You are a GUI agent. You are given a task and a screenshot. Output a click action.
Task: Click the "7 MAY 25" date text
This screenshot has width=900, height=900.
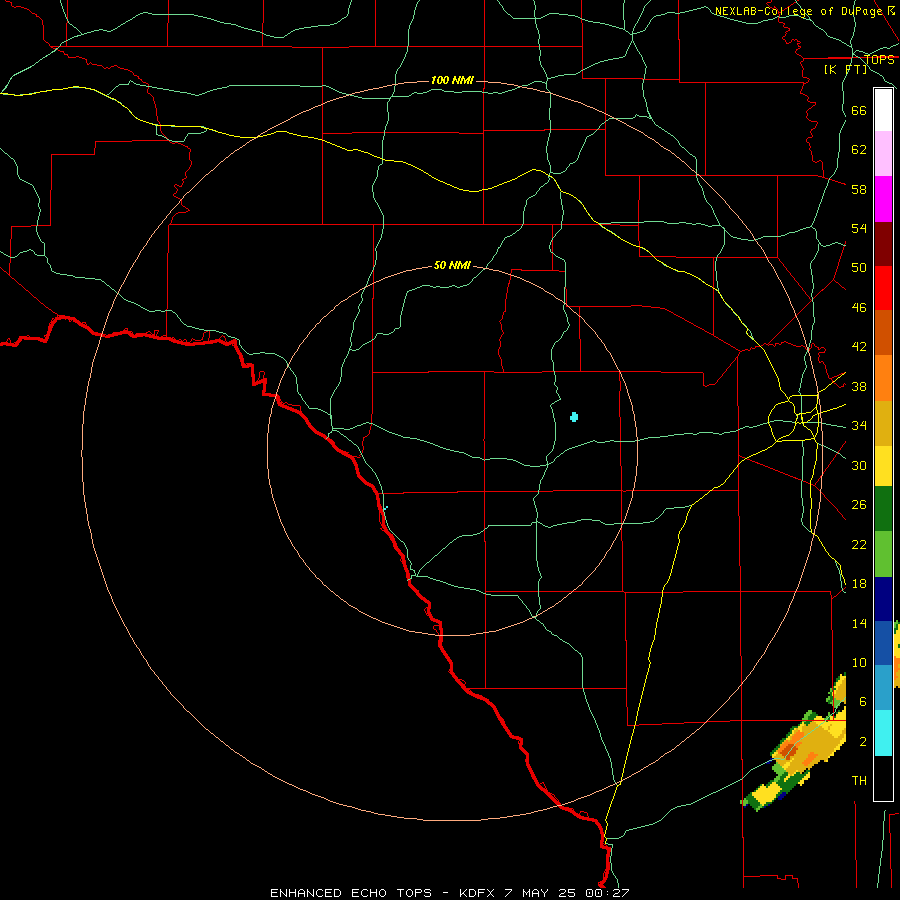point(542,893)
